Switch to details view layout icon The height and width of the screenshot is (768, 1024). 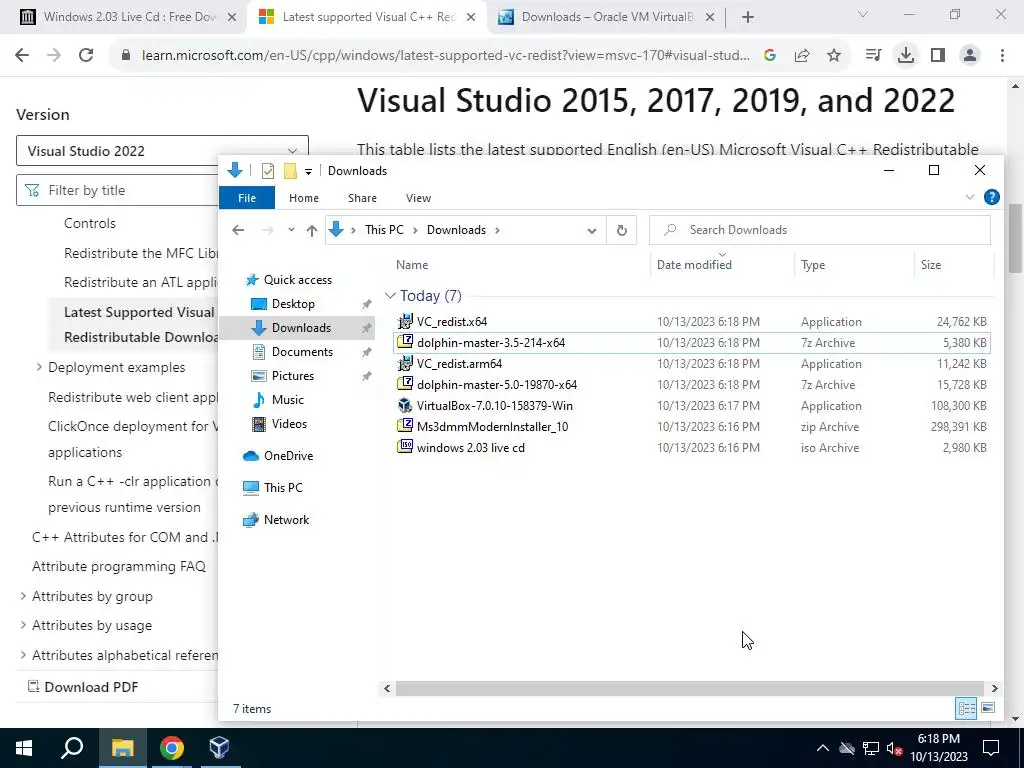pyautogui.click(x=966, y=708)
